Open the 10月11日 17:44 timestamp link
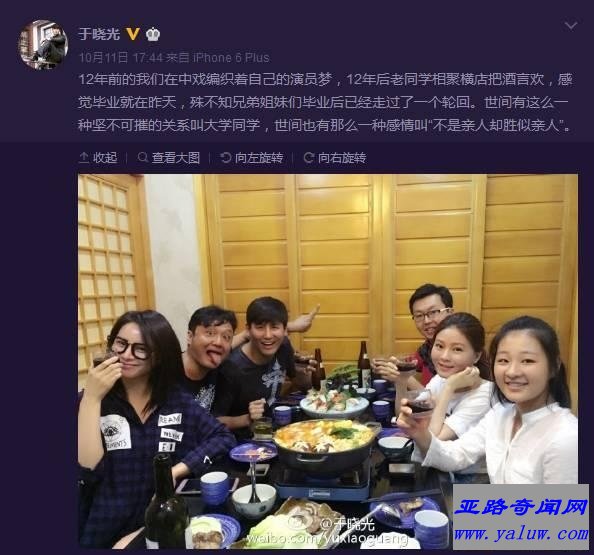 [x=120, y=58]
